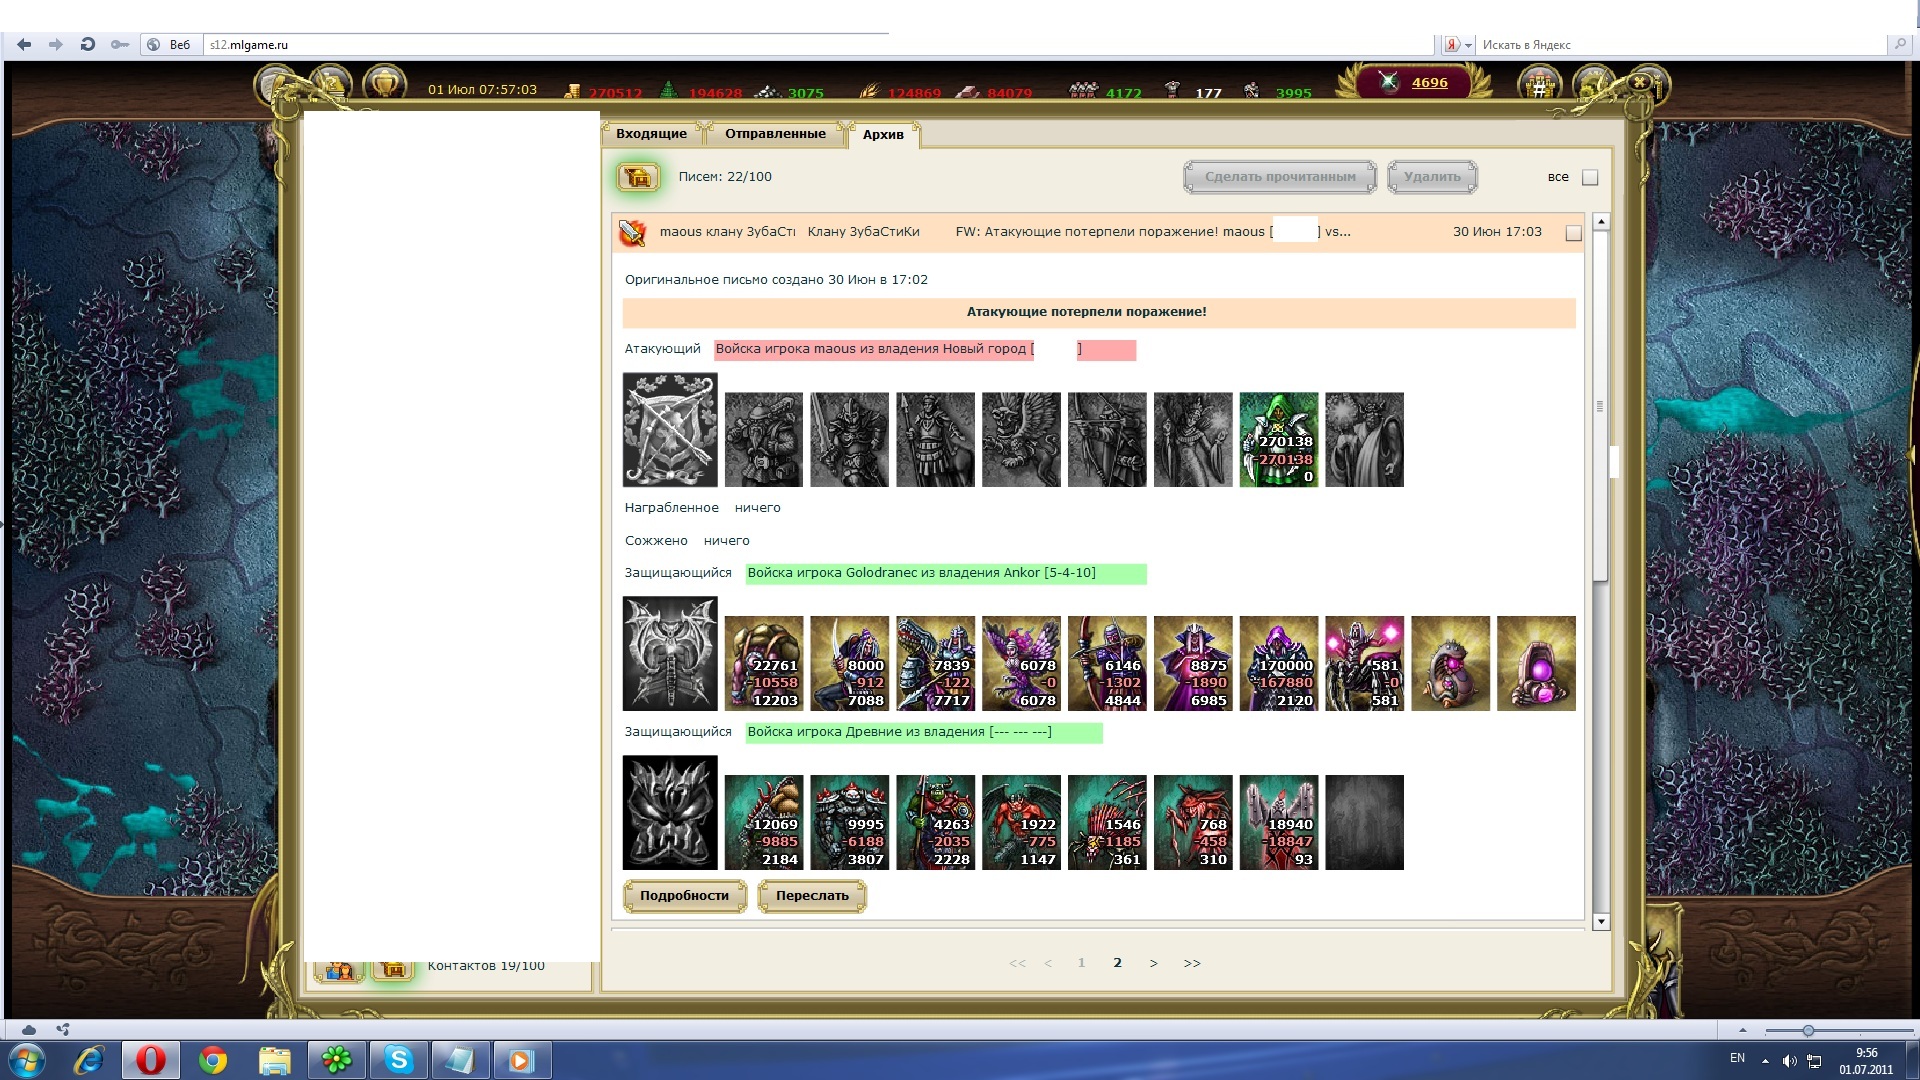Go to page 2 in pagination

coord(1117,963)
